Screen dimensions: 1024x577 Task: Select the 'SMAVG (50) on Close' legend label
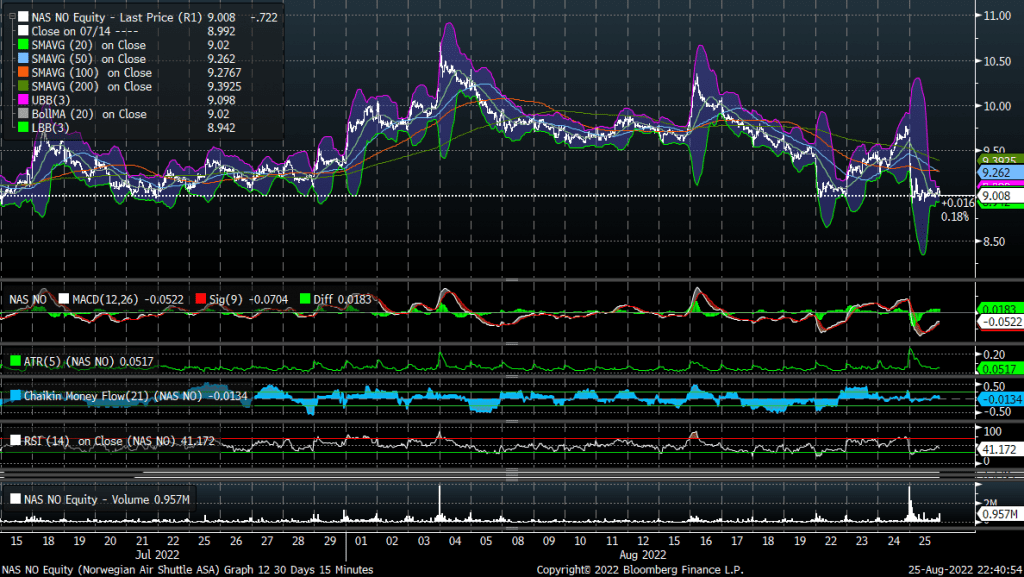[x=89, y=59]
